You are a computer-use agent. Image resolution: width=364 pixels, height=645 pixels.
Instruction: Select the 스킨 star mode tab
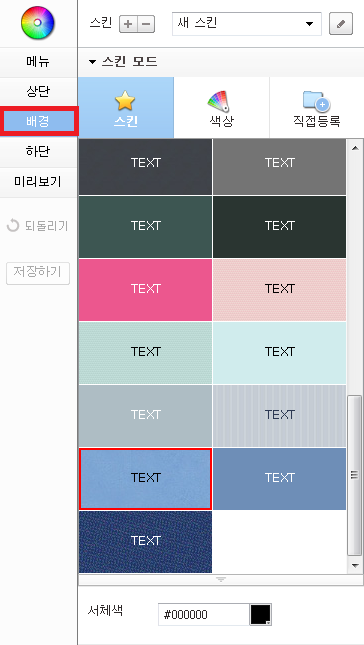pos(126,108)
